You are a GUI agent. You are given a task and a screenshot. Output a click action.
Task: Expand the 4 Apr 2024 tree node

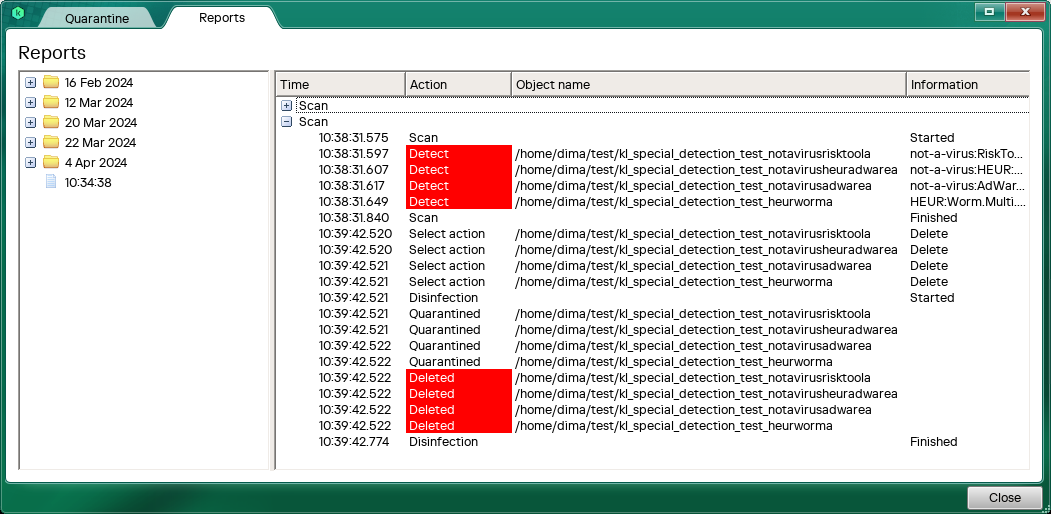click(30, 163)
